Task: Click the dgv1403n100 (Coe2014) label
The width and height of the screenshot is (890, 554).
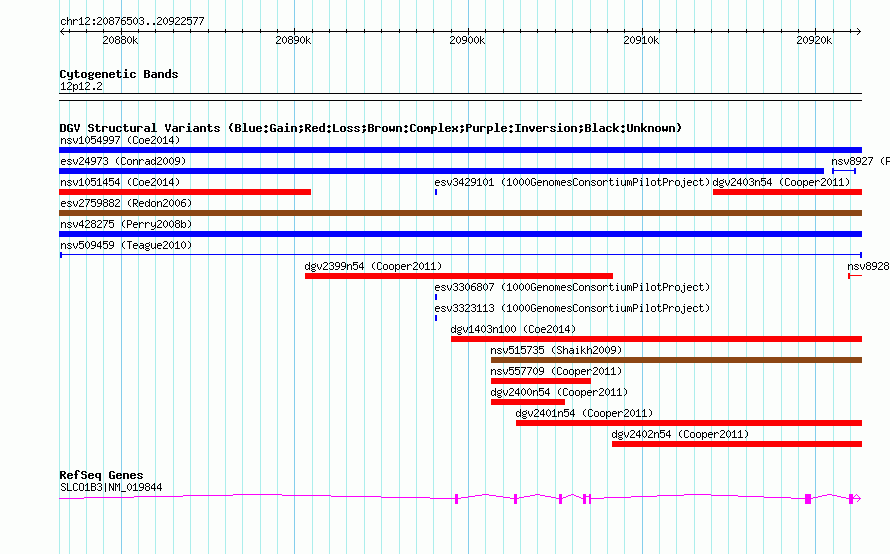Action: (x=513, y=329)
